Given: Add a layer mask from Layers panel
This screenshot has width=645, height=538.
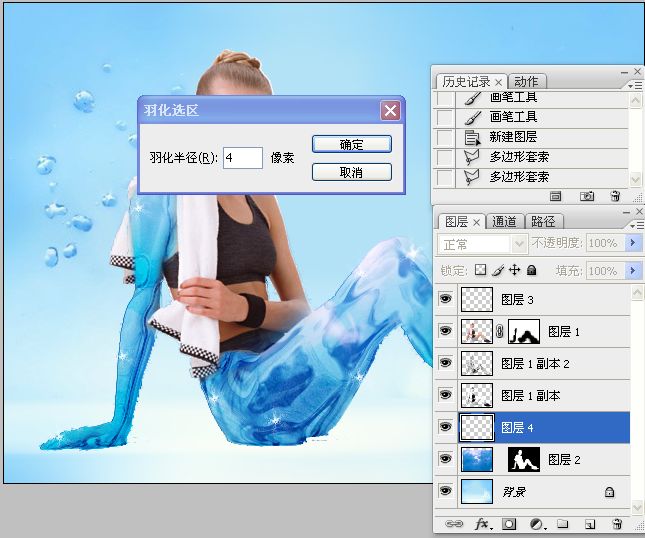Looking at the screenshot, I should tap(509, 523).
